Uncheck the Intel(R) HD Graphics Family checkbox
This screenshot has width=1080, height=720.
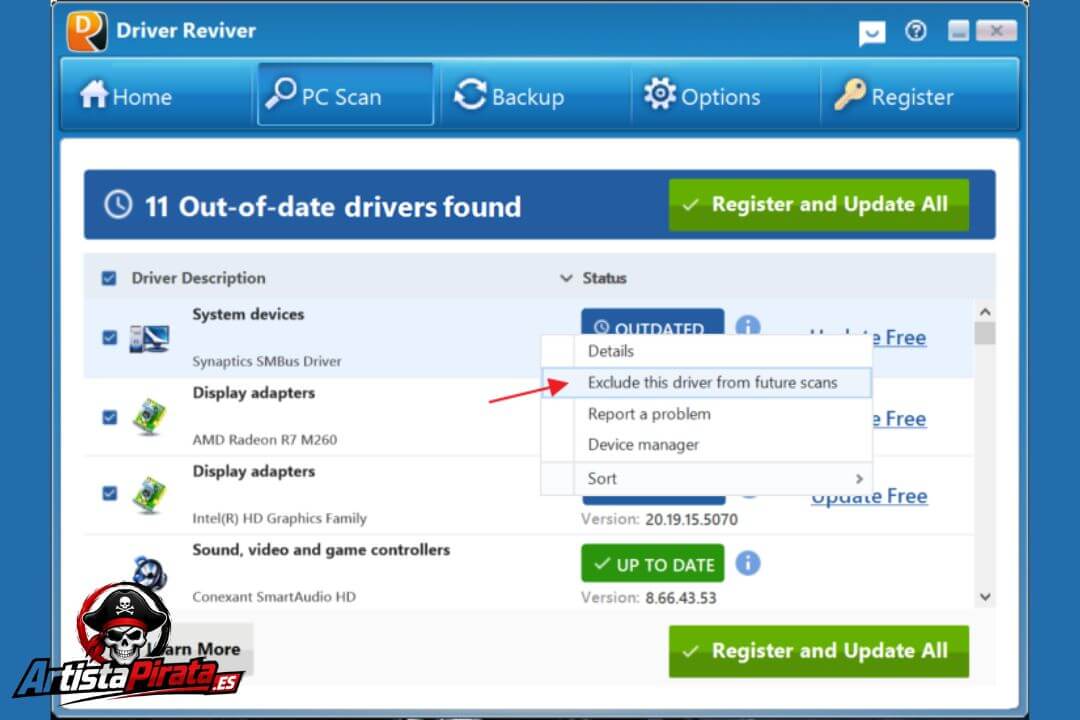coord(110,493)
